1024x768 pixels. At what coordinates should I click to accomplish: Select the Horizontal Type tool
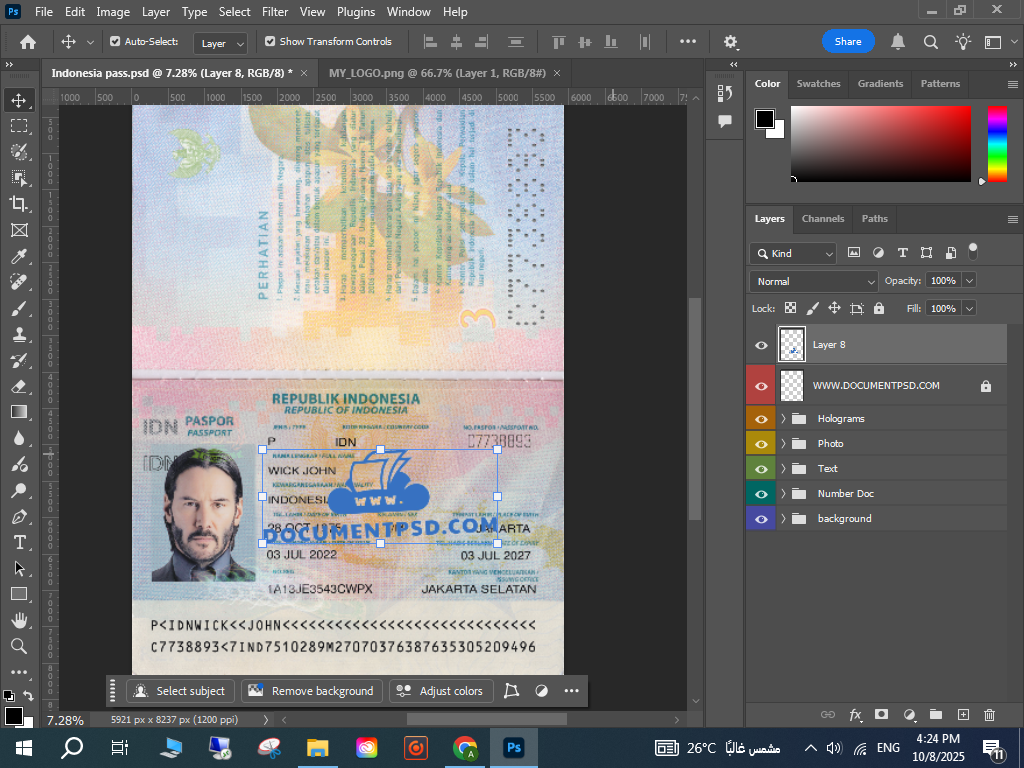coord(18,542)
